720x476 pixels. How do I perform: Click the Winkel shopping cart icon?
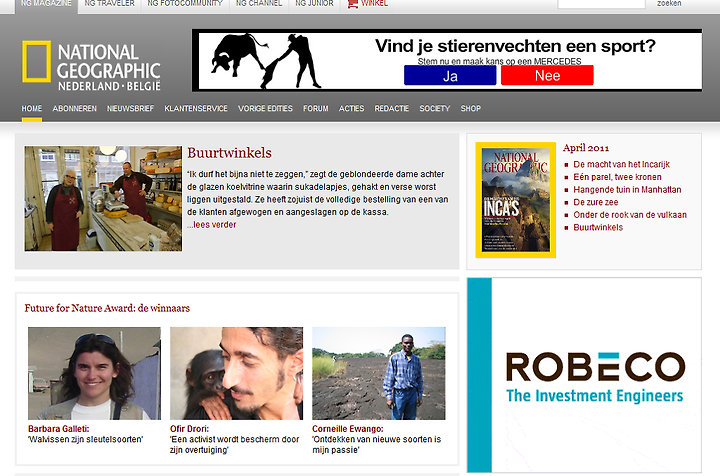(x=352, y=4)
